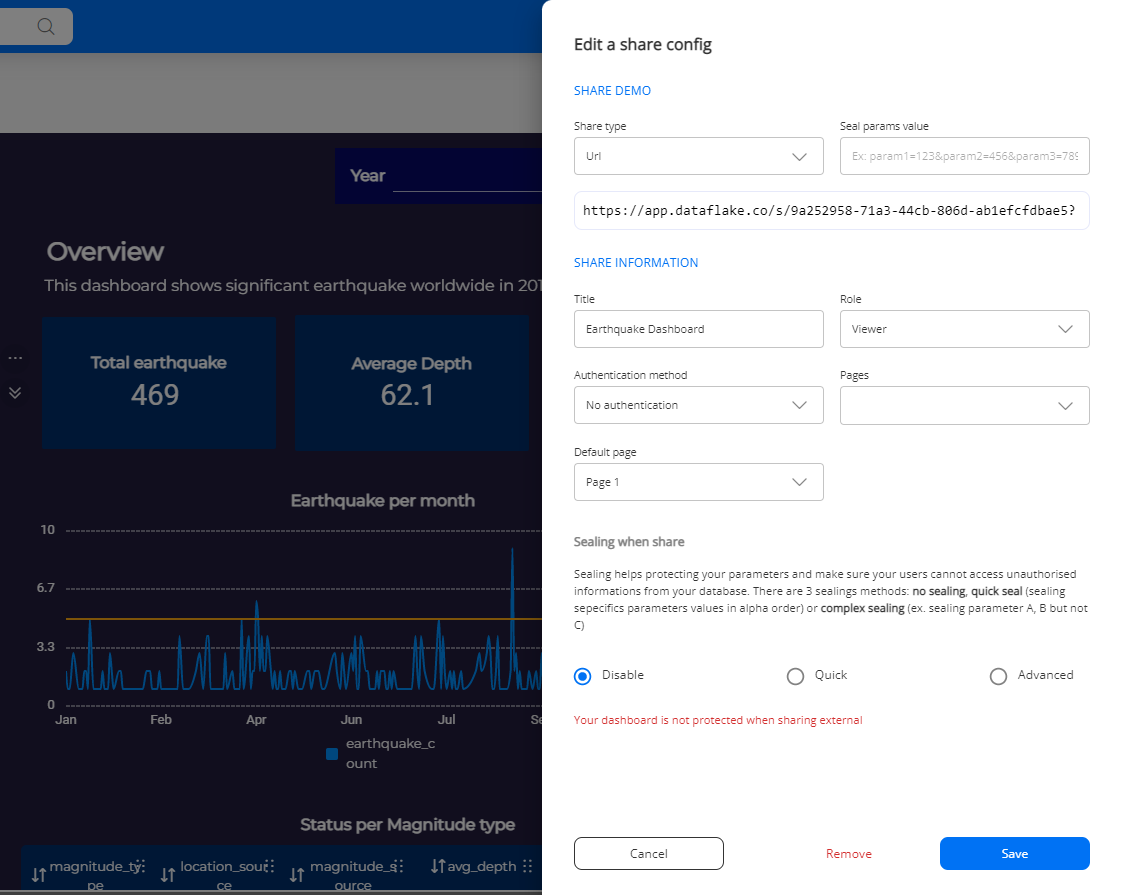
Task: Save the share configuration
Action: coord(1014,853)
